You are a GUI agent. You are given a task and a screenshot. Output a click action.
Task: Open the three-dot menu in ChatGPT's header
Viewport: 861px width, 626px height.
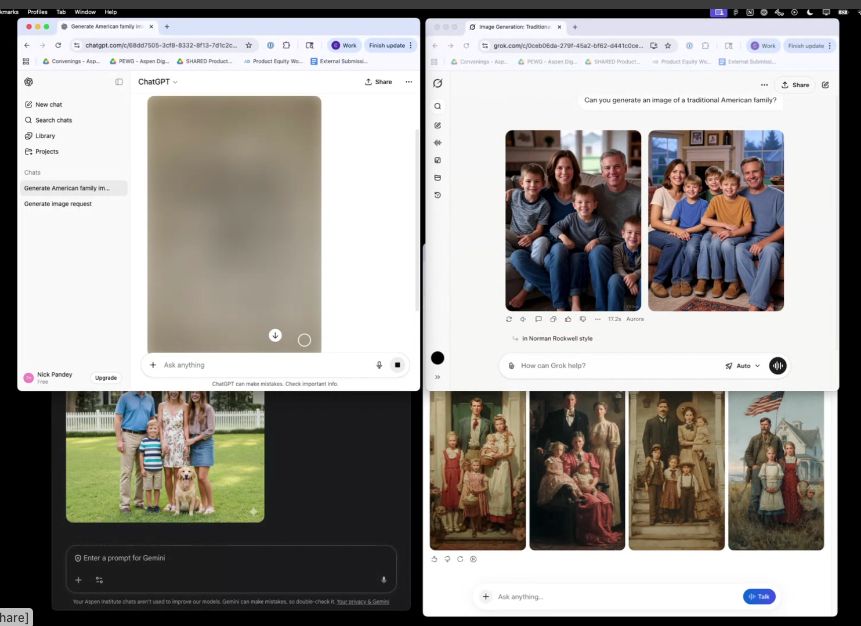(x=408, y=81)
